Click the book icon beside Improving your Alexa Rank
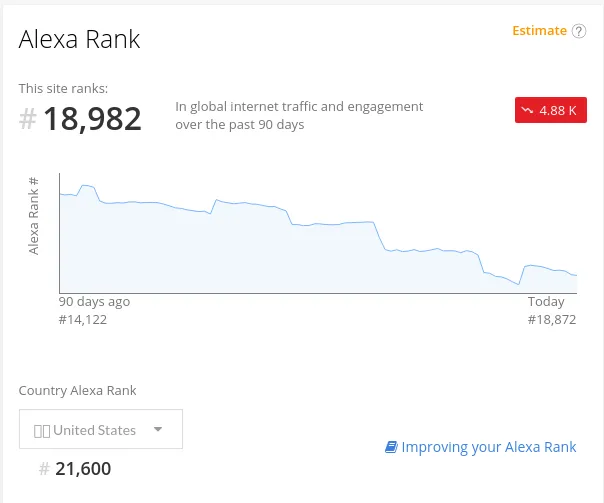 391,447
